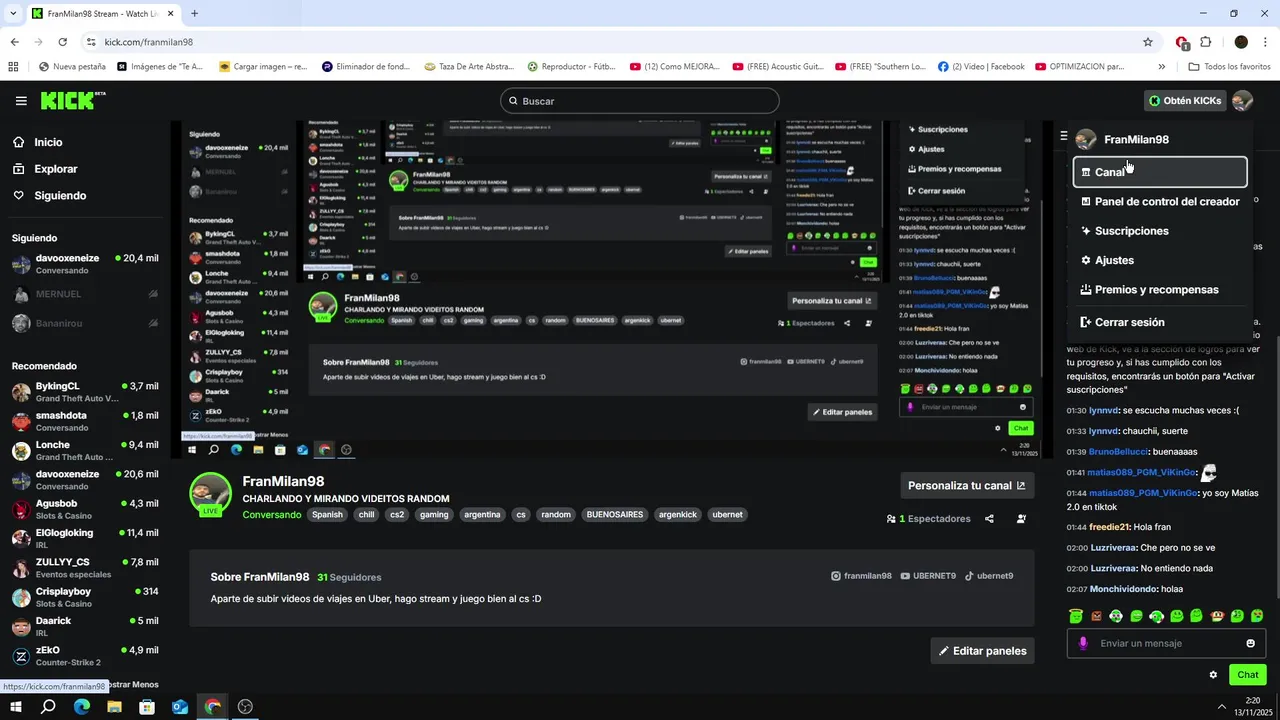The image size is (1280, 720).
Task: Click Personaliza tu canal under the video
Action: click(967, 486)
